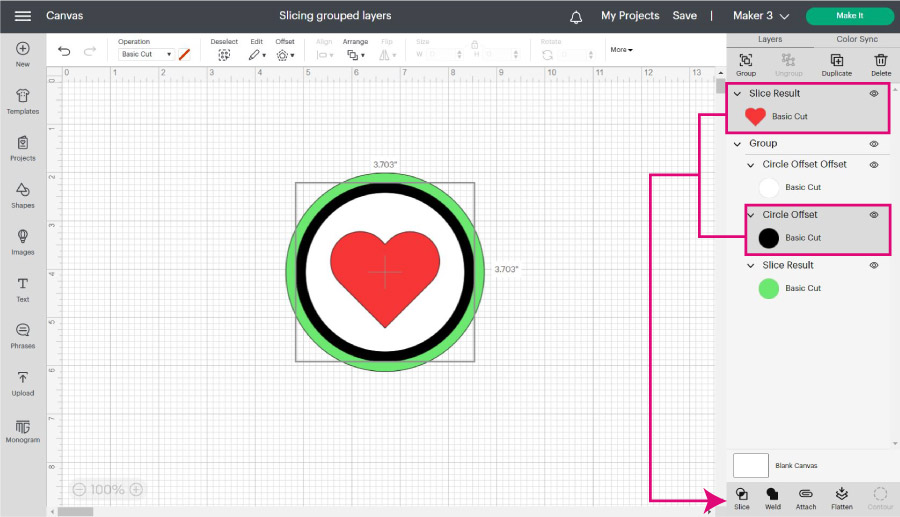Open My Projects
This screenshot has width=900, height=517.
(630, 16)
